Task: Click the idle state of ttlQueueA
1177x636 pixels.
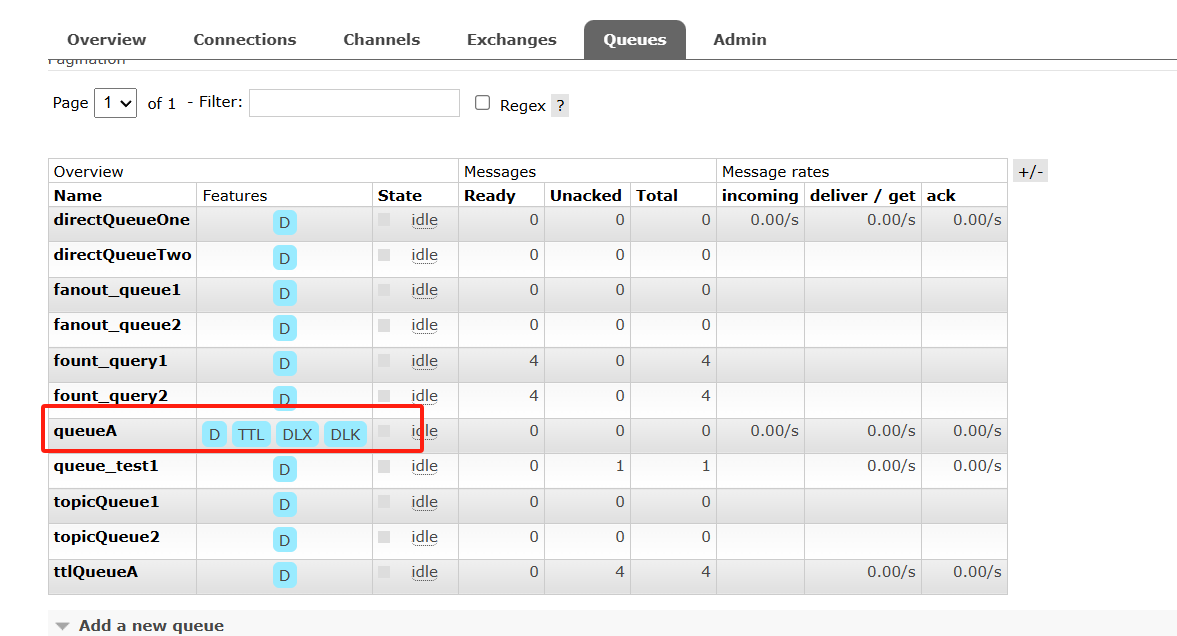Action: pyautogui.click(x=424, y=572)
